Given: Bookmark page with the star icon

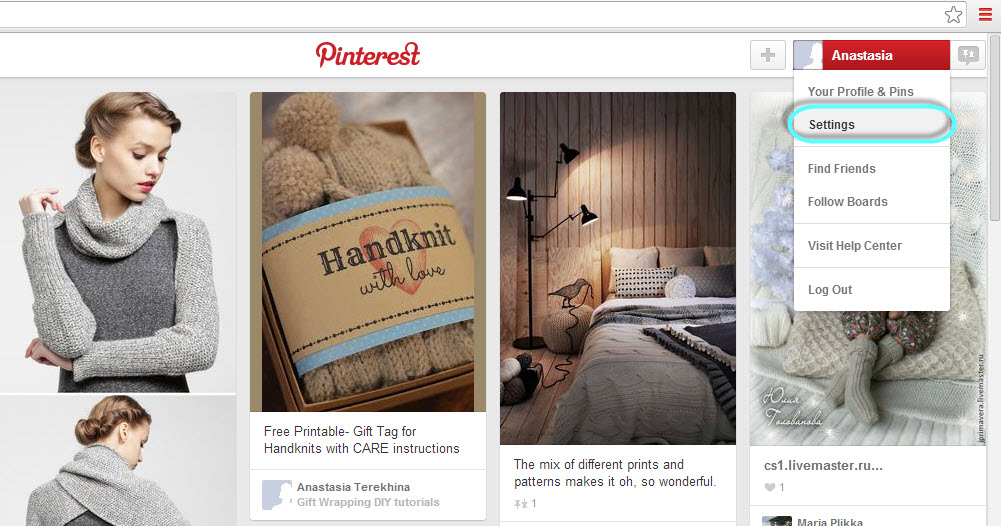Looking at the screenshot, I should (953, 14).
